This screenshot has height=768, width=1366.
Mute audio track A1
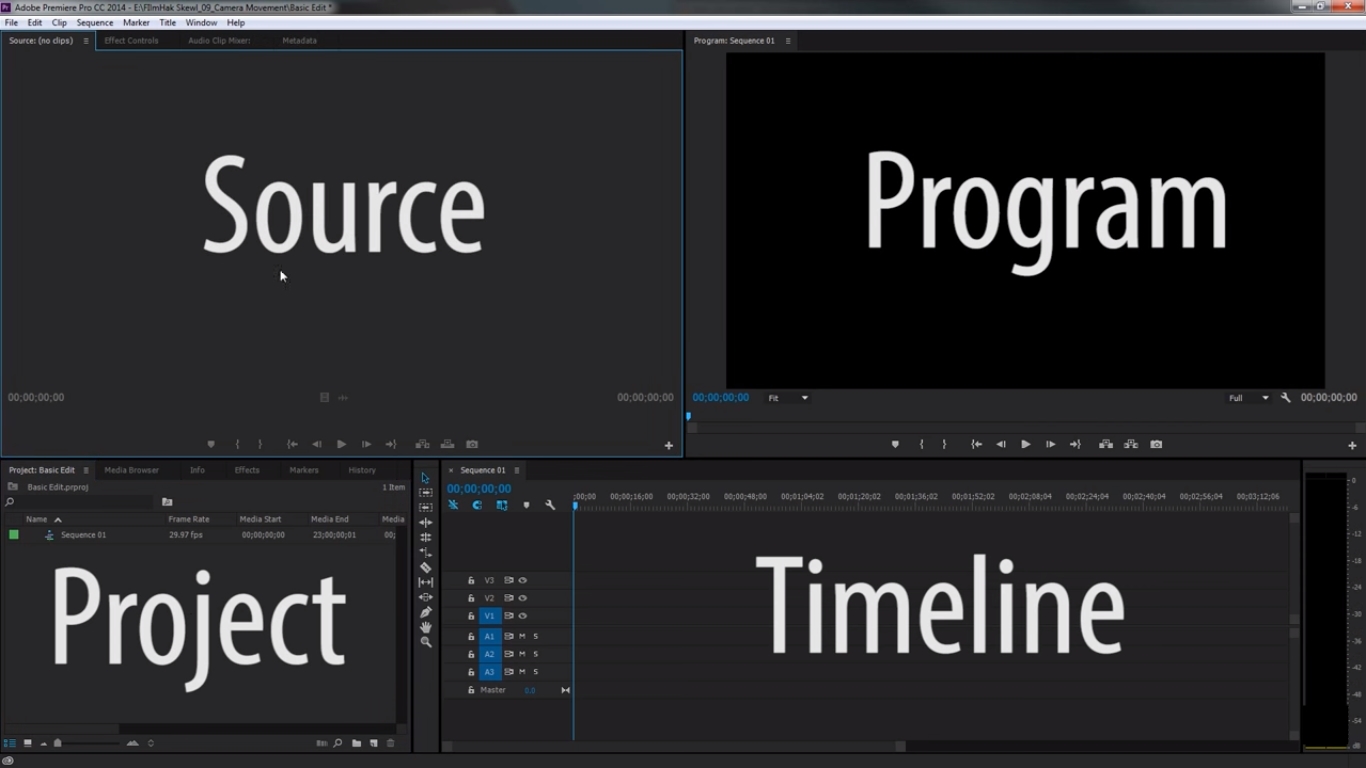522,636
